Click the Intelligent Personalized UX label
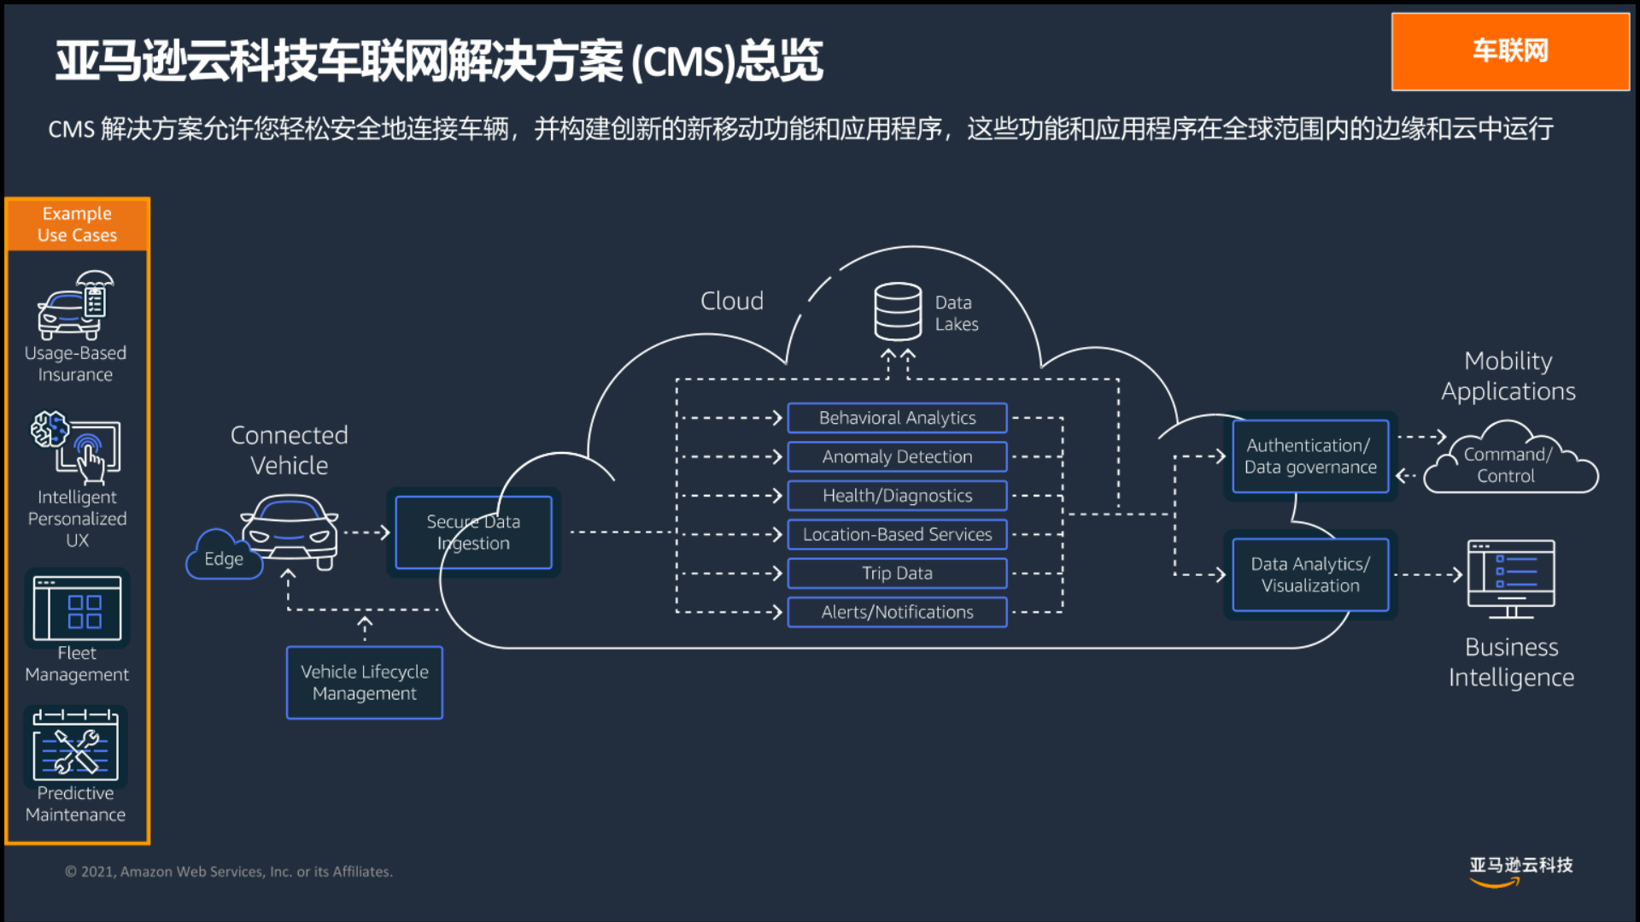This screenshot has height=922, width=1640. (x=77, y=518)
